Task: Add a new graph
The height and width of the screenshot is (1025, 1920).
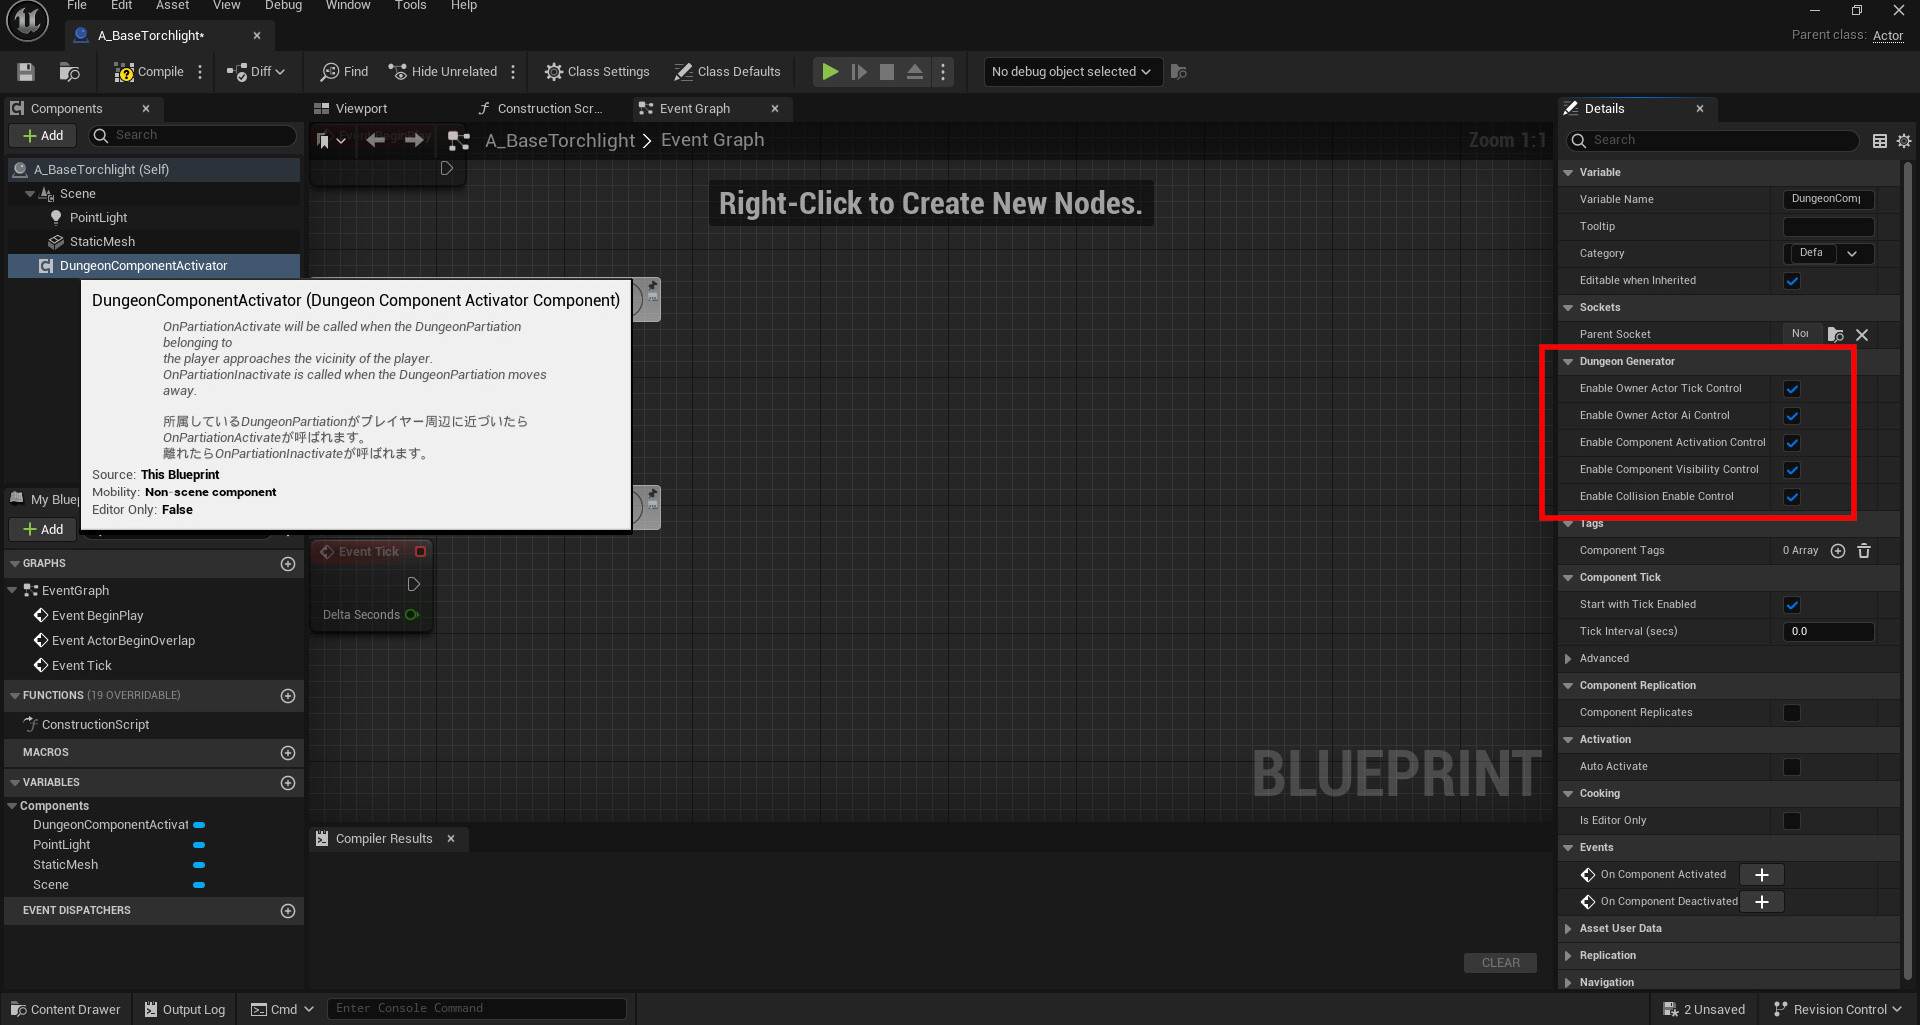Action: coord(288,564)
